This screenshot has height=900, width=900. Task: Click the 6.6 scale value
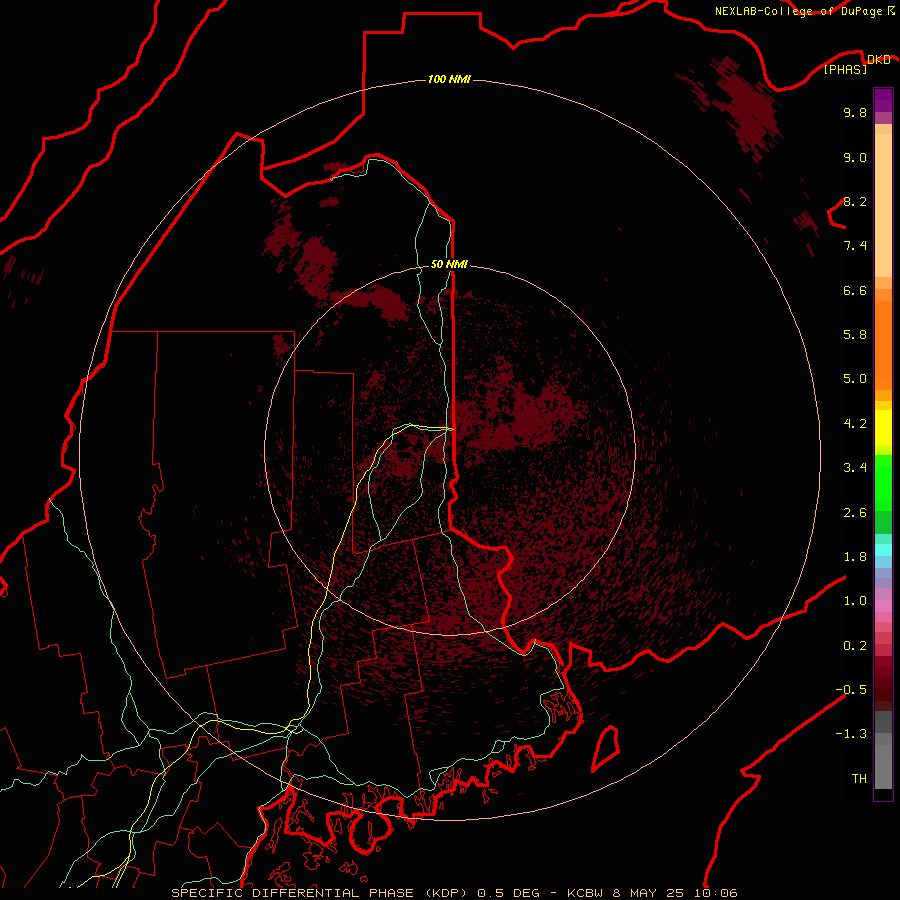855,291
